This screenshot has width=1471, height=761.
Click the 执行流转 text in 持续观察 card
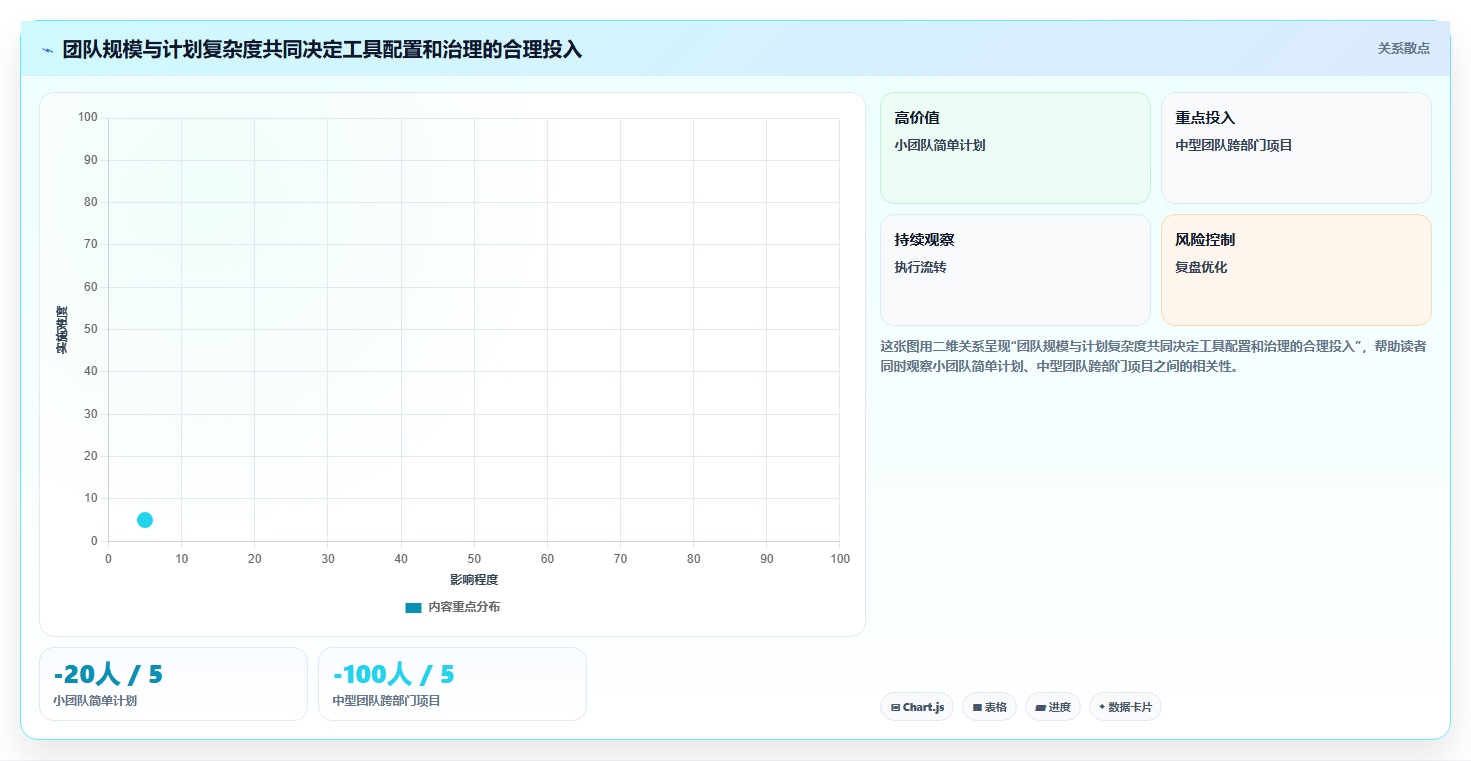click(x=920, y=267)
